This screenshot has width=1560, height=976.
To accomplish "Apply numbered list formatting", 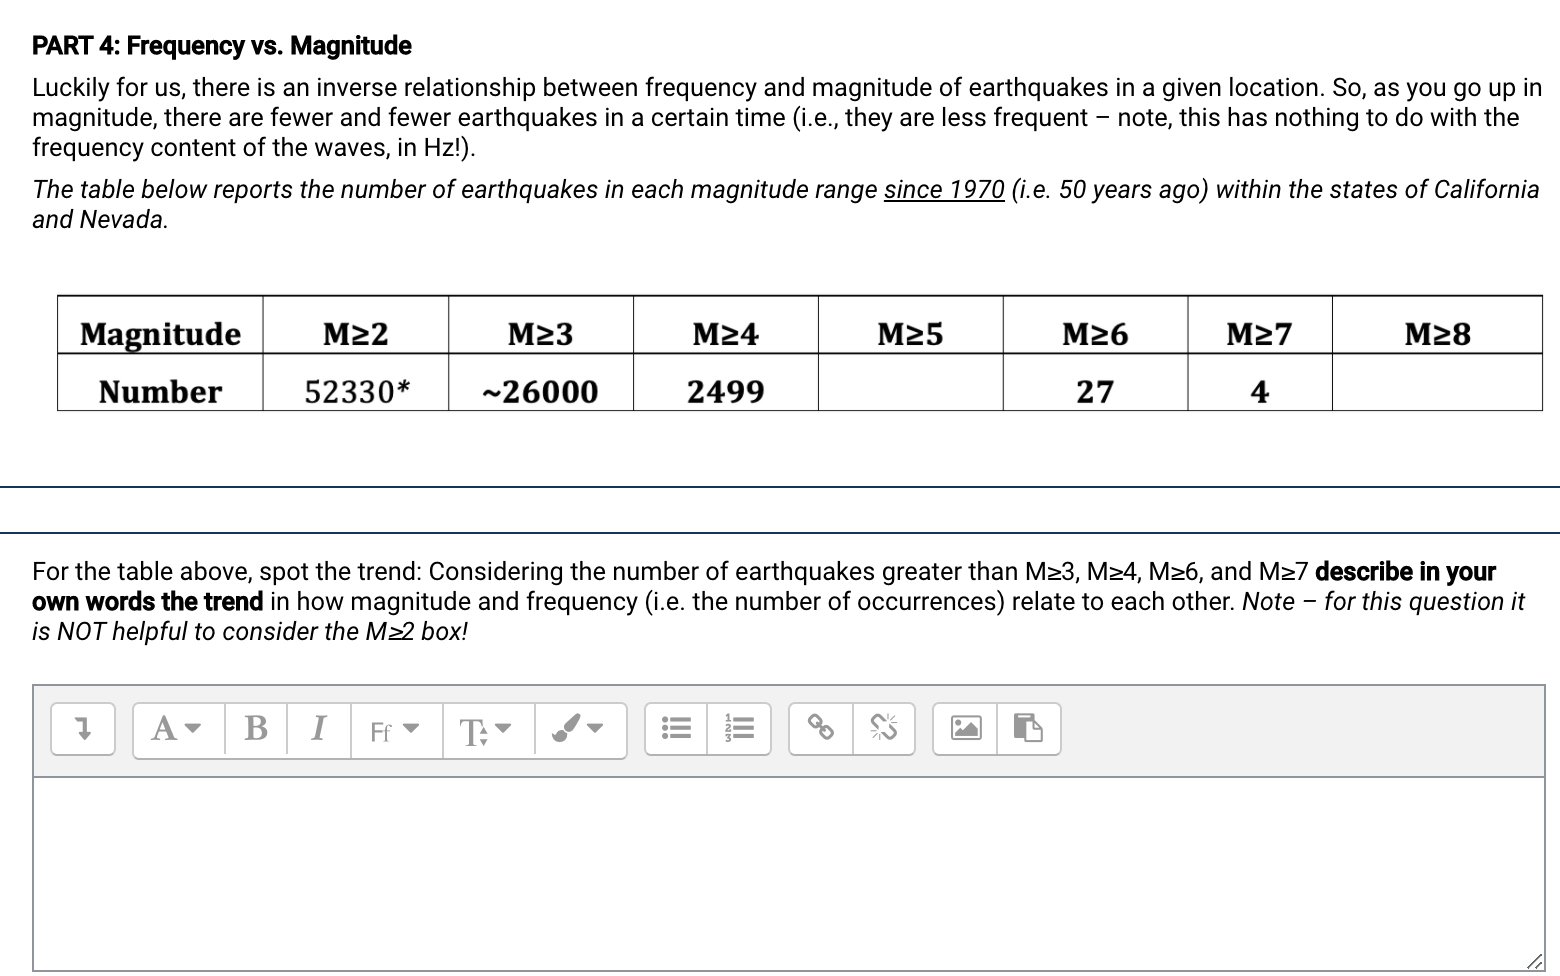I will [x=739, y=729].
